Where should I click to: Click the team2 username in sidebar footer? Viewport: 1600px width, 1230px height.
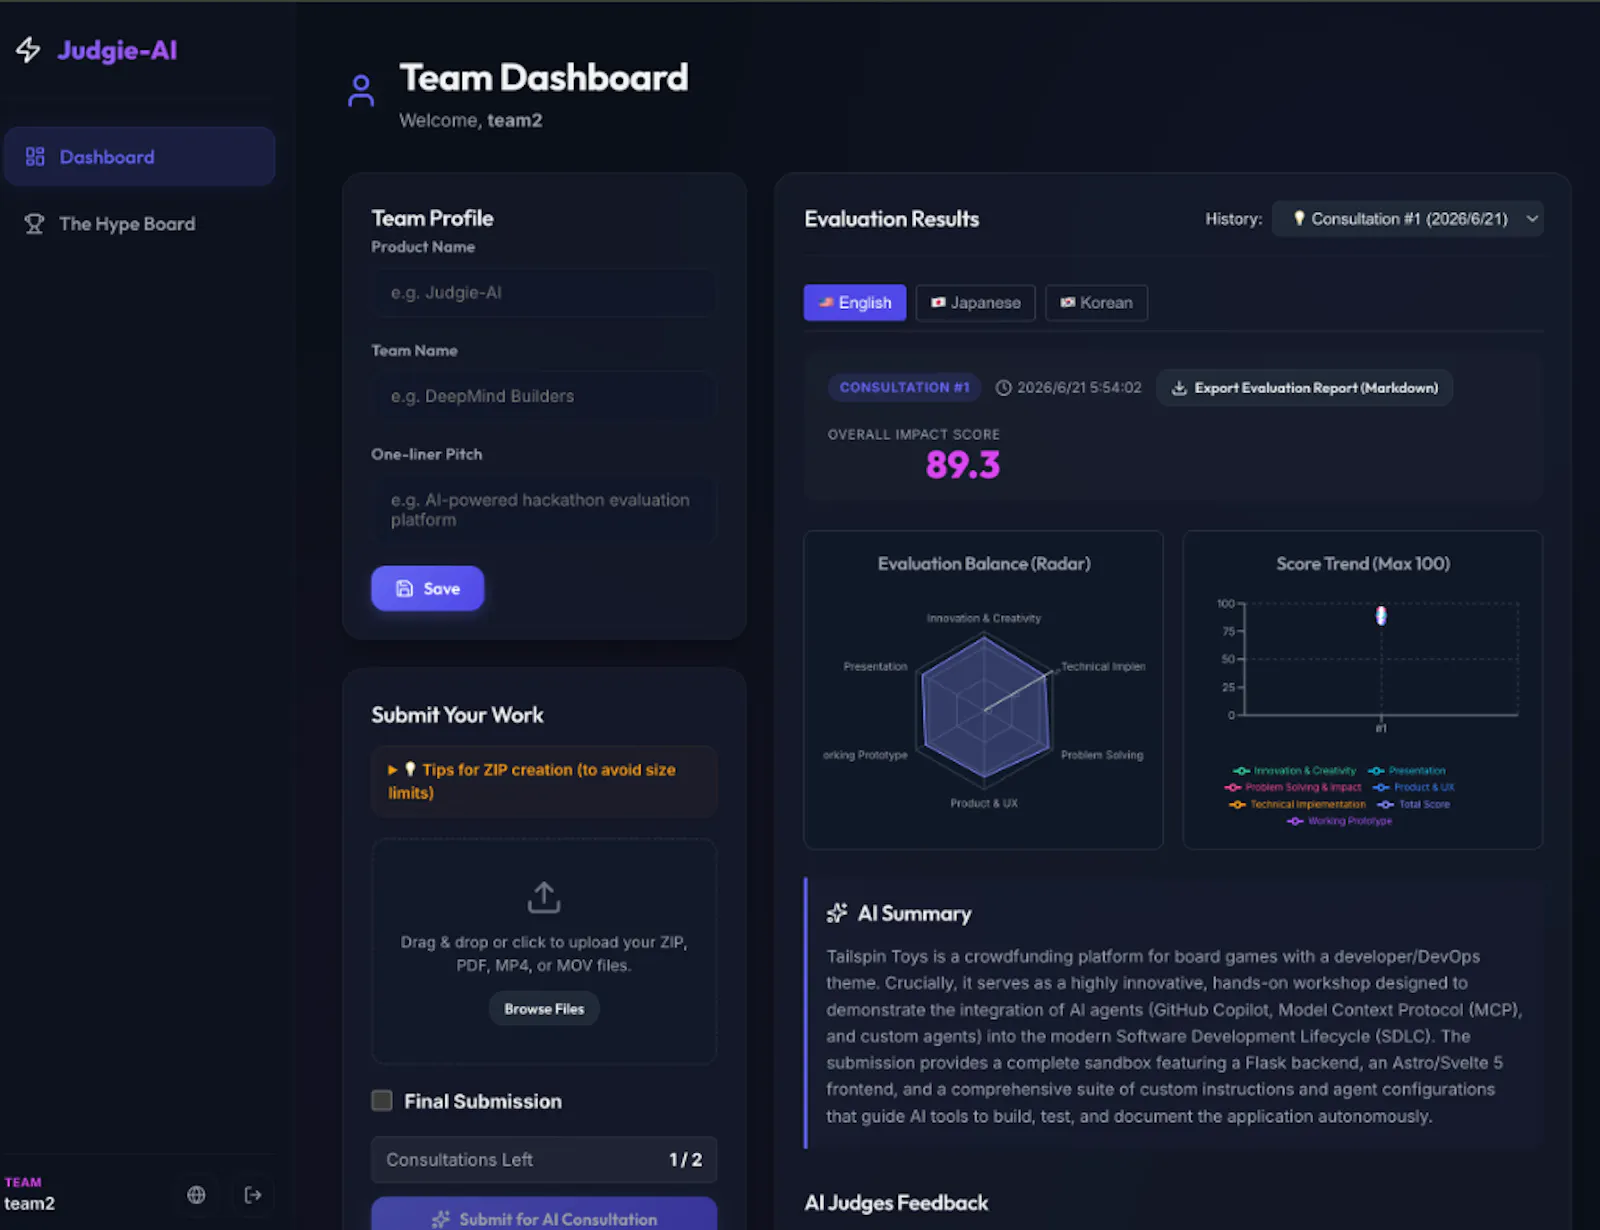click(x=30, y=1204)
